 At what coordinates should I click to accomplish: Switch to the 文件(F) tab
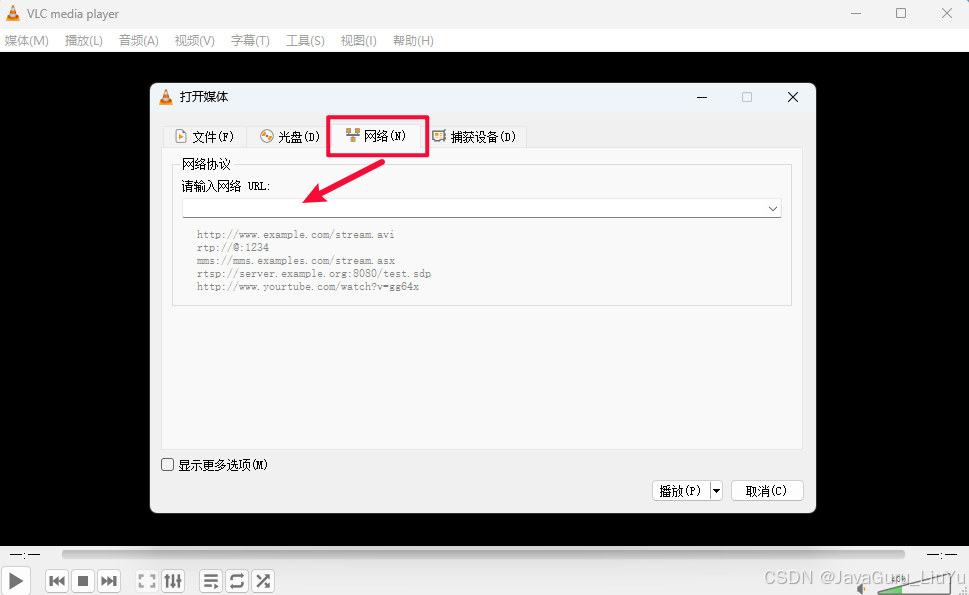coord(205,137)
